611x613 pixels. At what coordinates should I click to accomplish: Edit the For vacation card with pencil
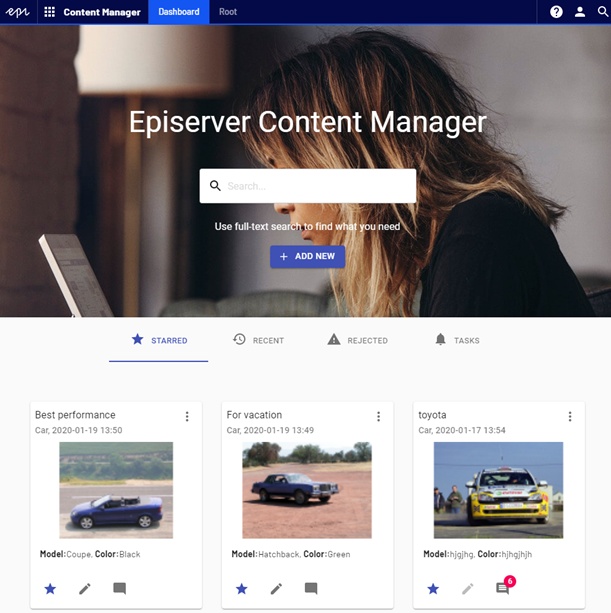click(x=277, y=589)
